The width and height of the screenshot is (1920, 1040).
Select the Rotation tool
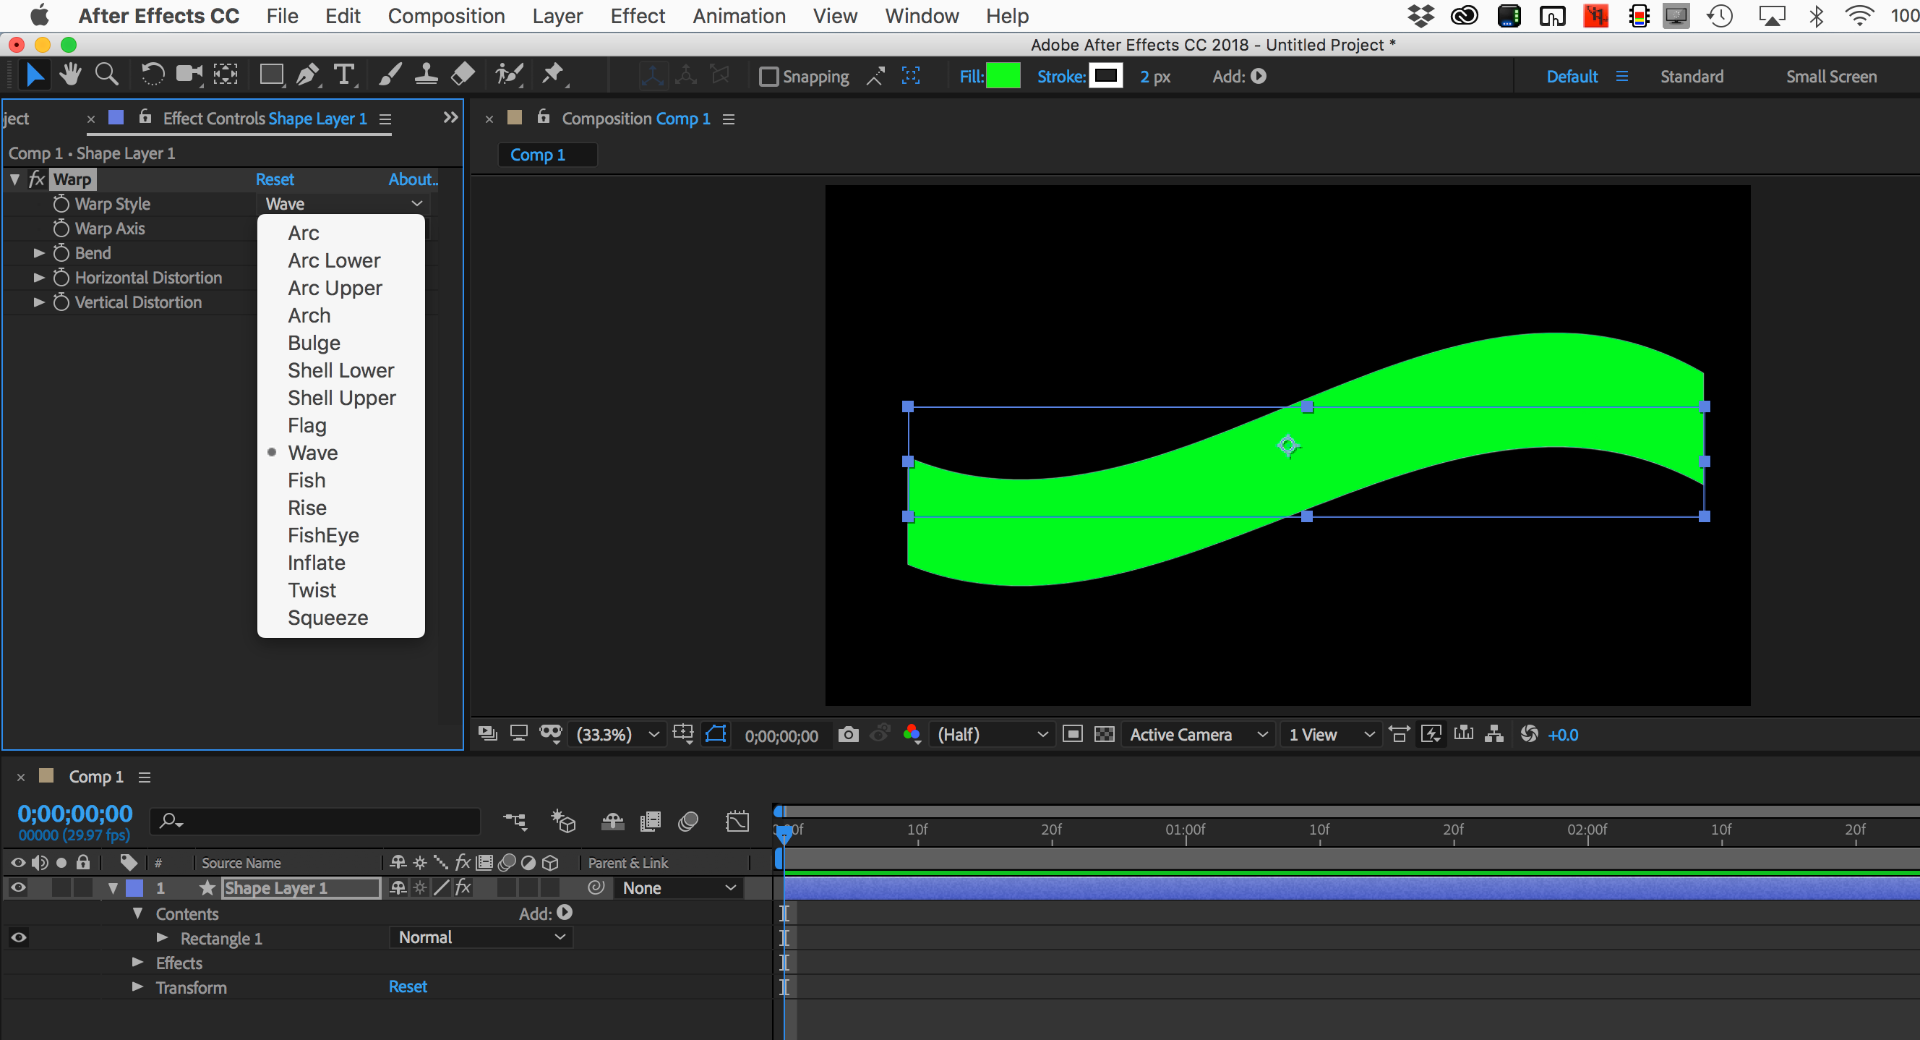pyautogui.click(x=152, y=74)
